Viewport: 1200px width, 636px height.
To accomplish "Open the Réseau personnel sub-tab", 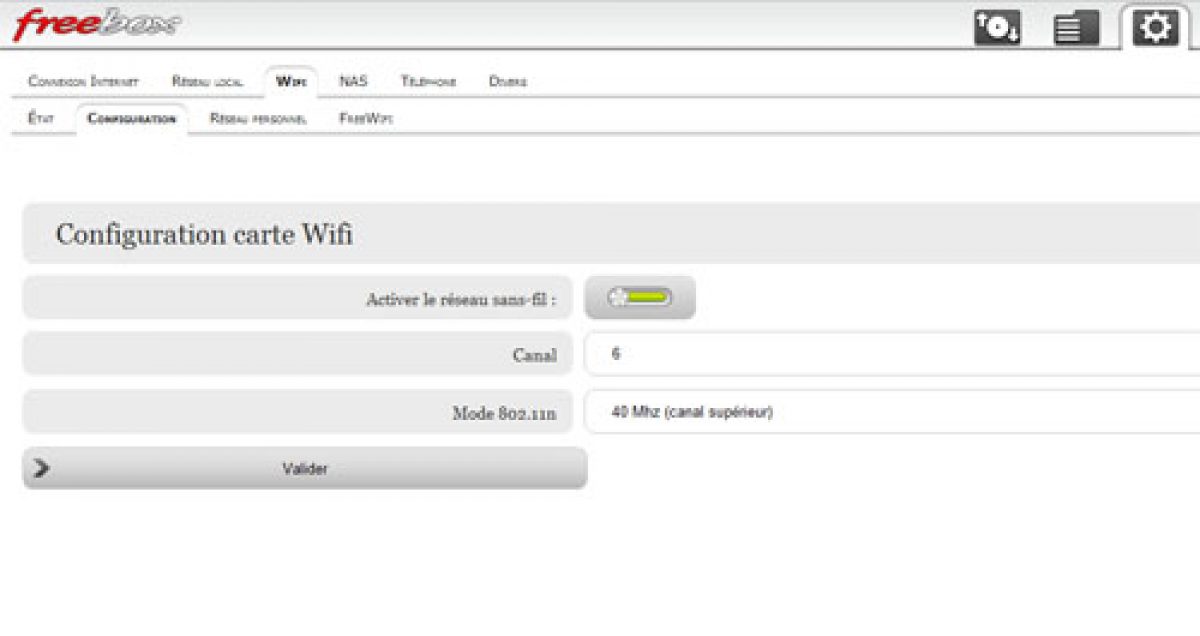I will (x=258, y=119).
